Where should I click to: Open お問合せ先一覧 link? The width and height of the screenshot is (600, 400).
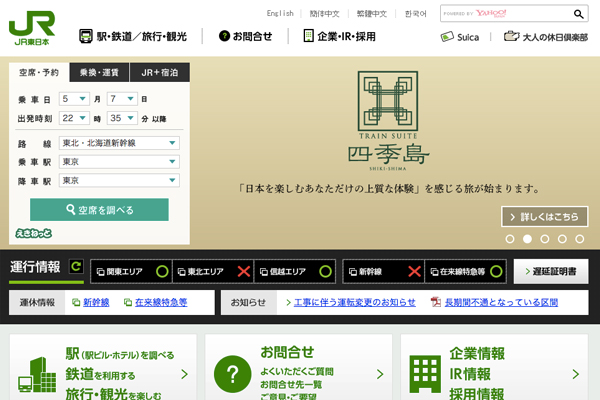[291, 385]
